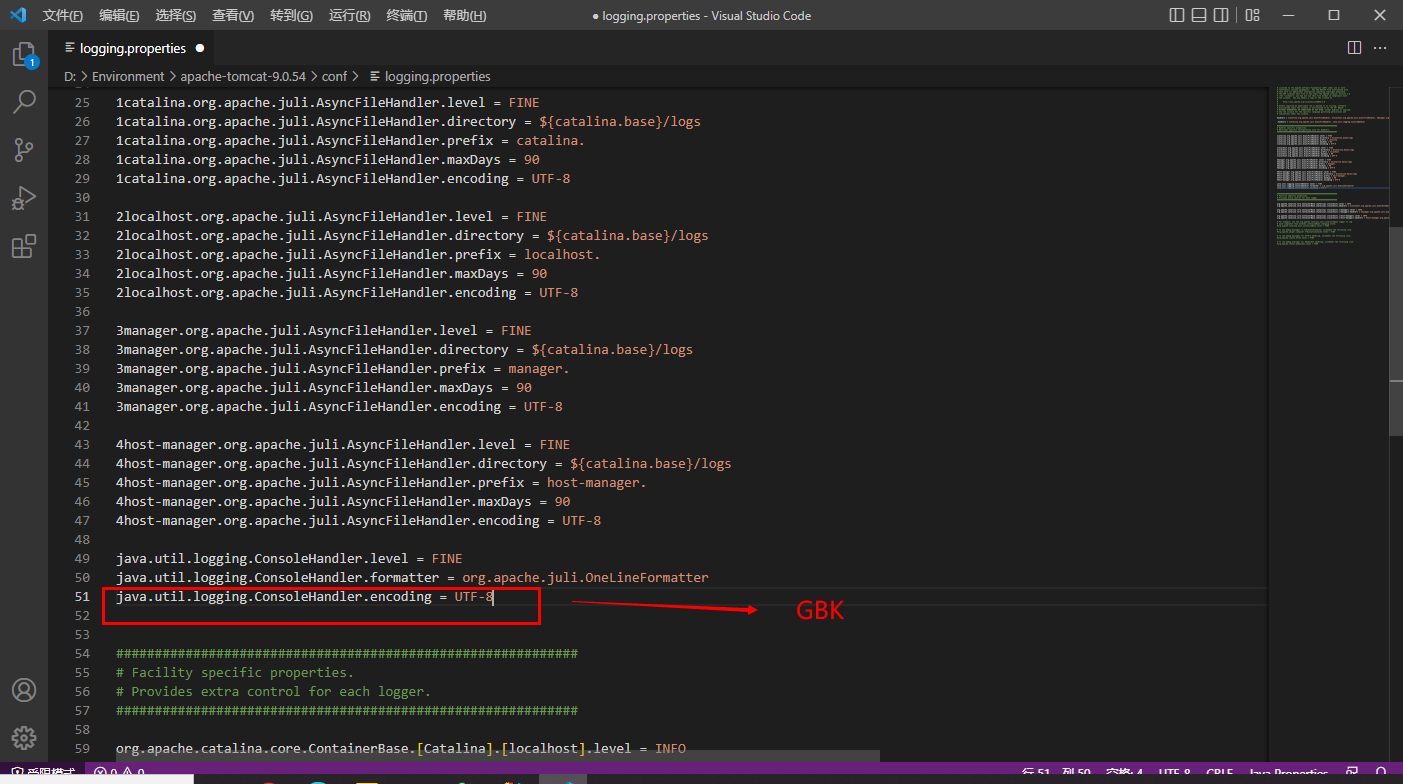
Task: Toggle the primary side bar layout button
Action: coord(1177,15)
